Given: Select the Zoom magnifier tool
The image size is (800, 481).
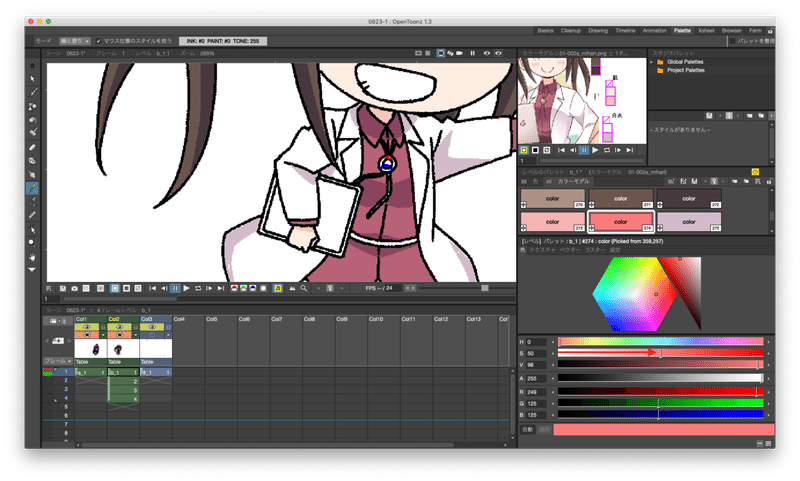Looking at the screenshot, I should tap(32, 242).
